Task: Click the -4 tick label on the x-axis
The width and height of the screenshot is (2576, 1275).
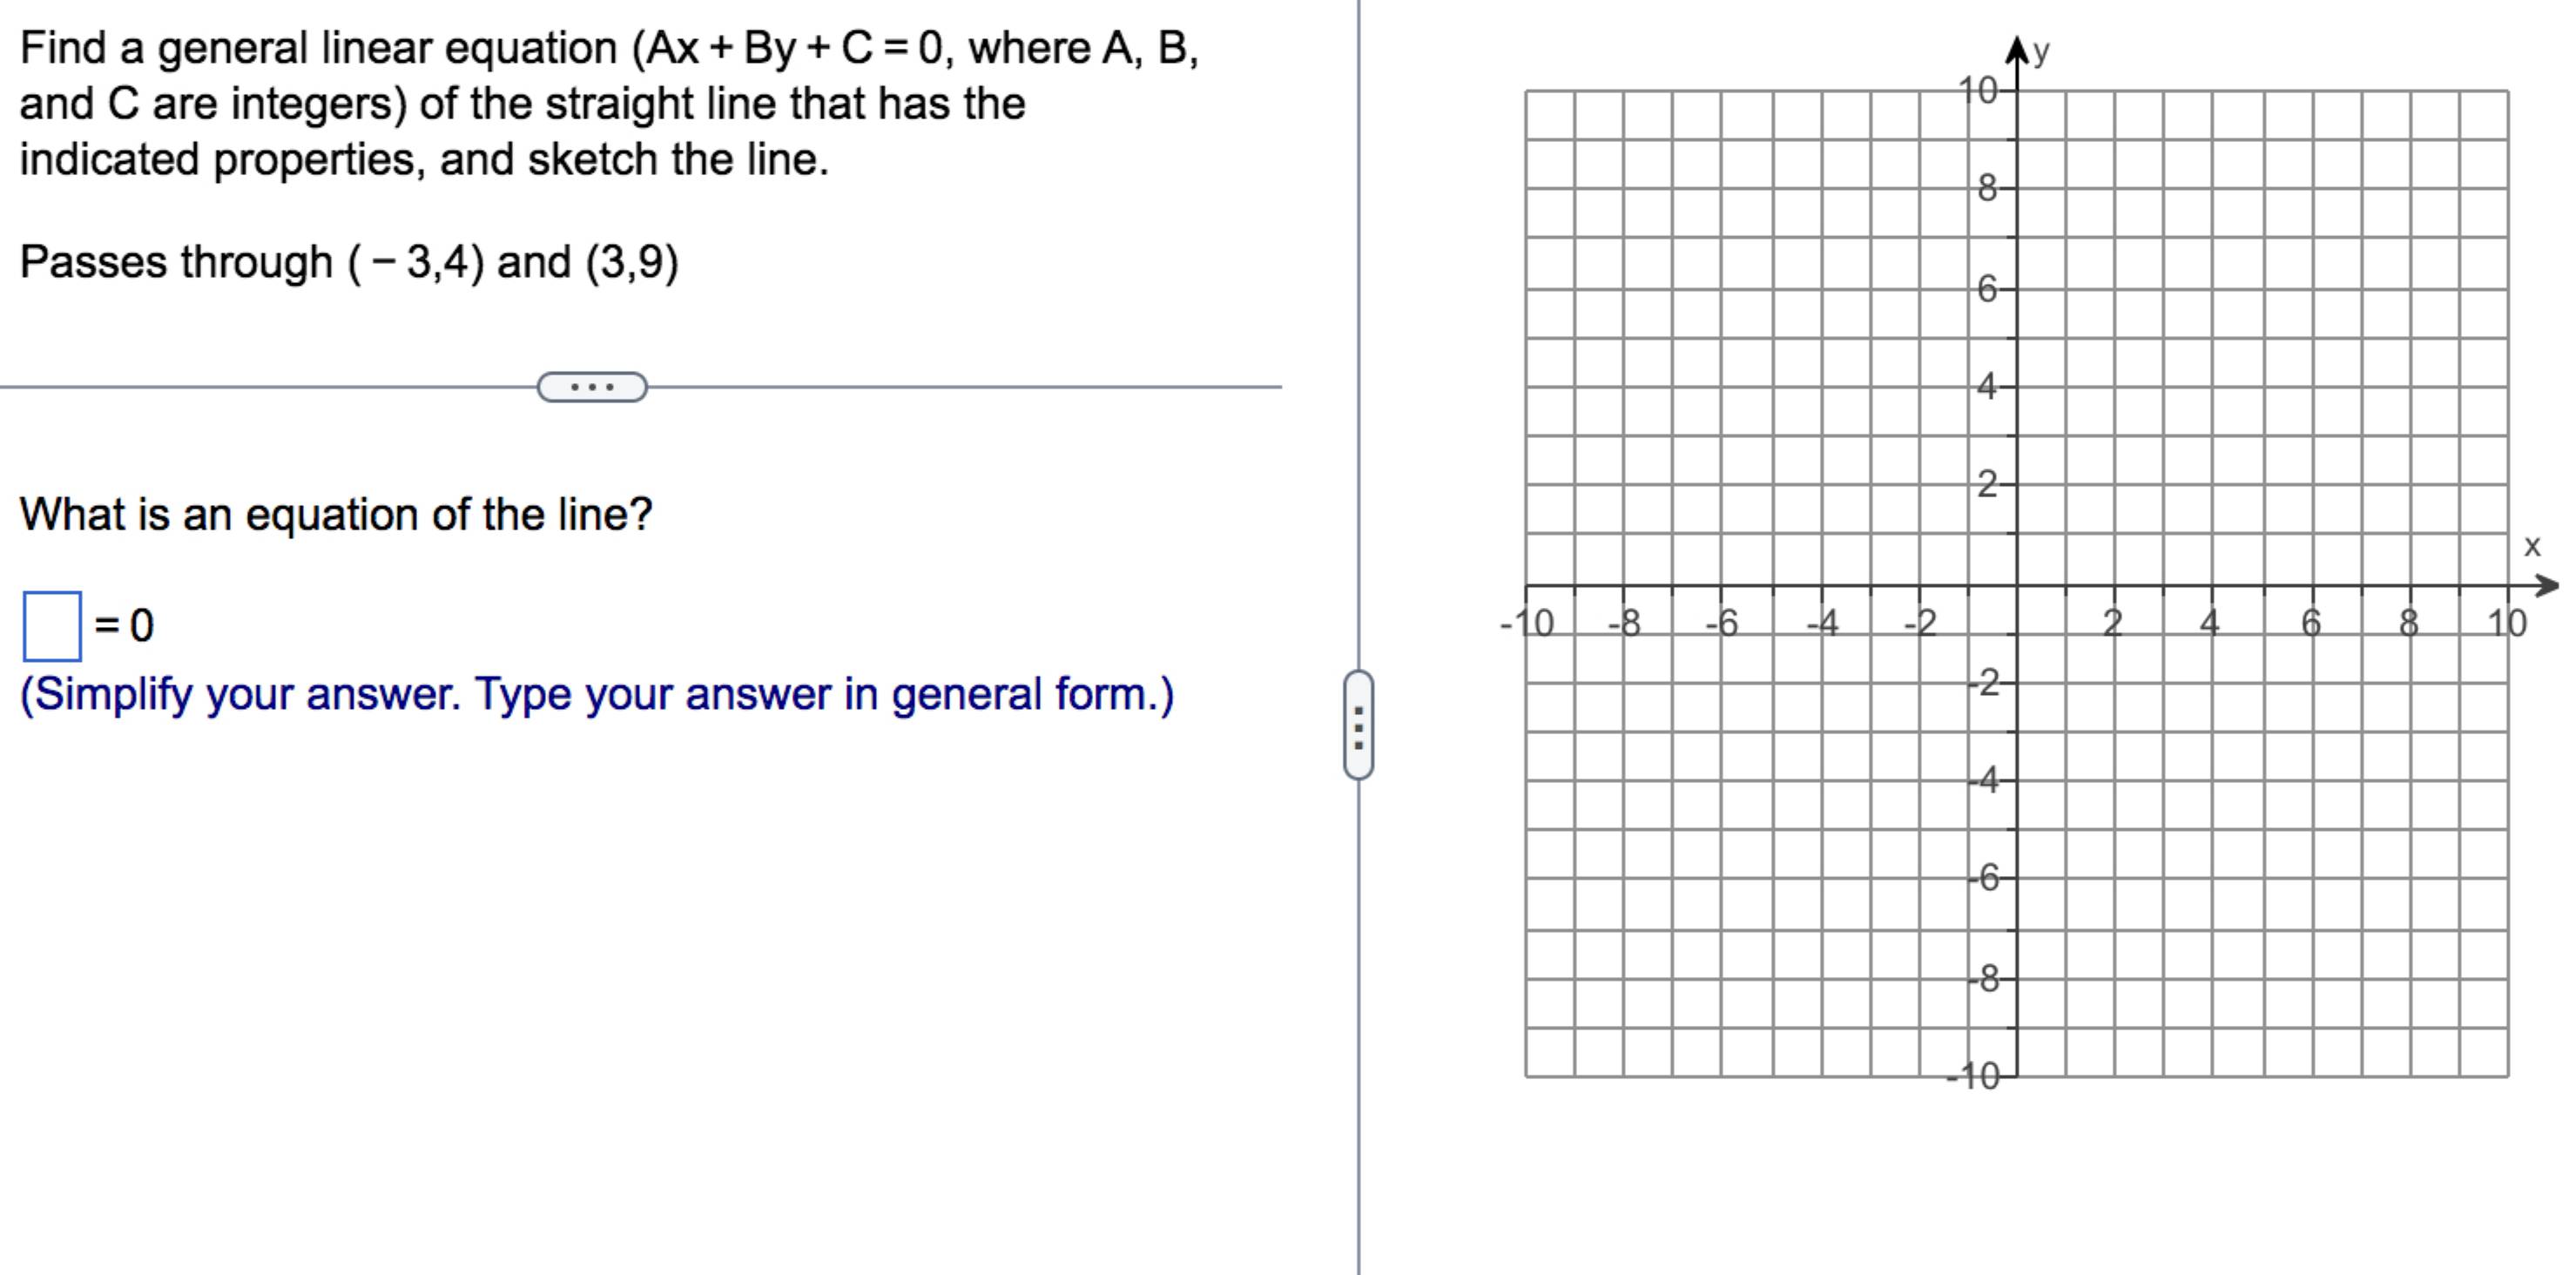Action: (1821, 624)
